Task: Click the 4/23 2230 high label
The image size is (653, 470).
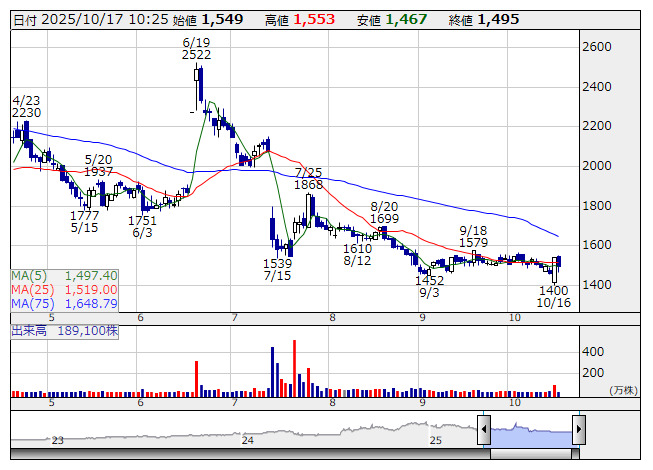Action: pyautogui.click(x=26, y=107)
